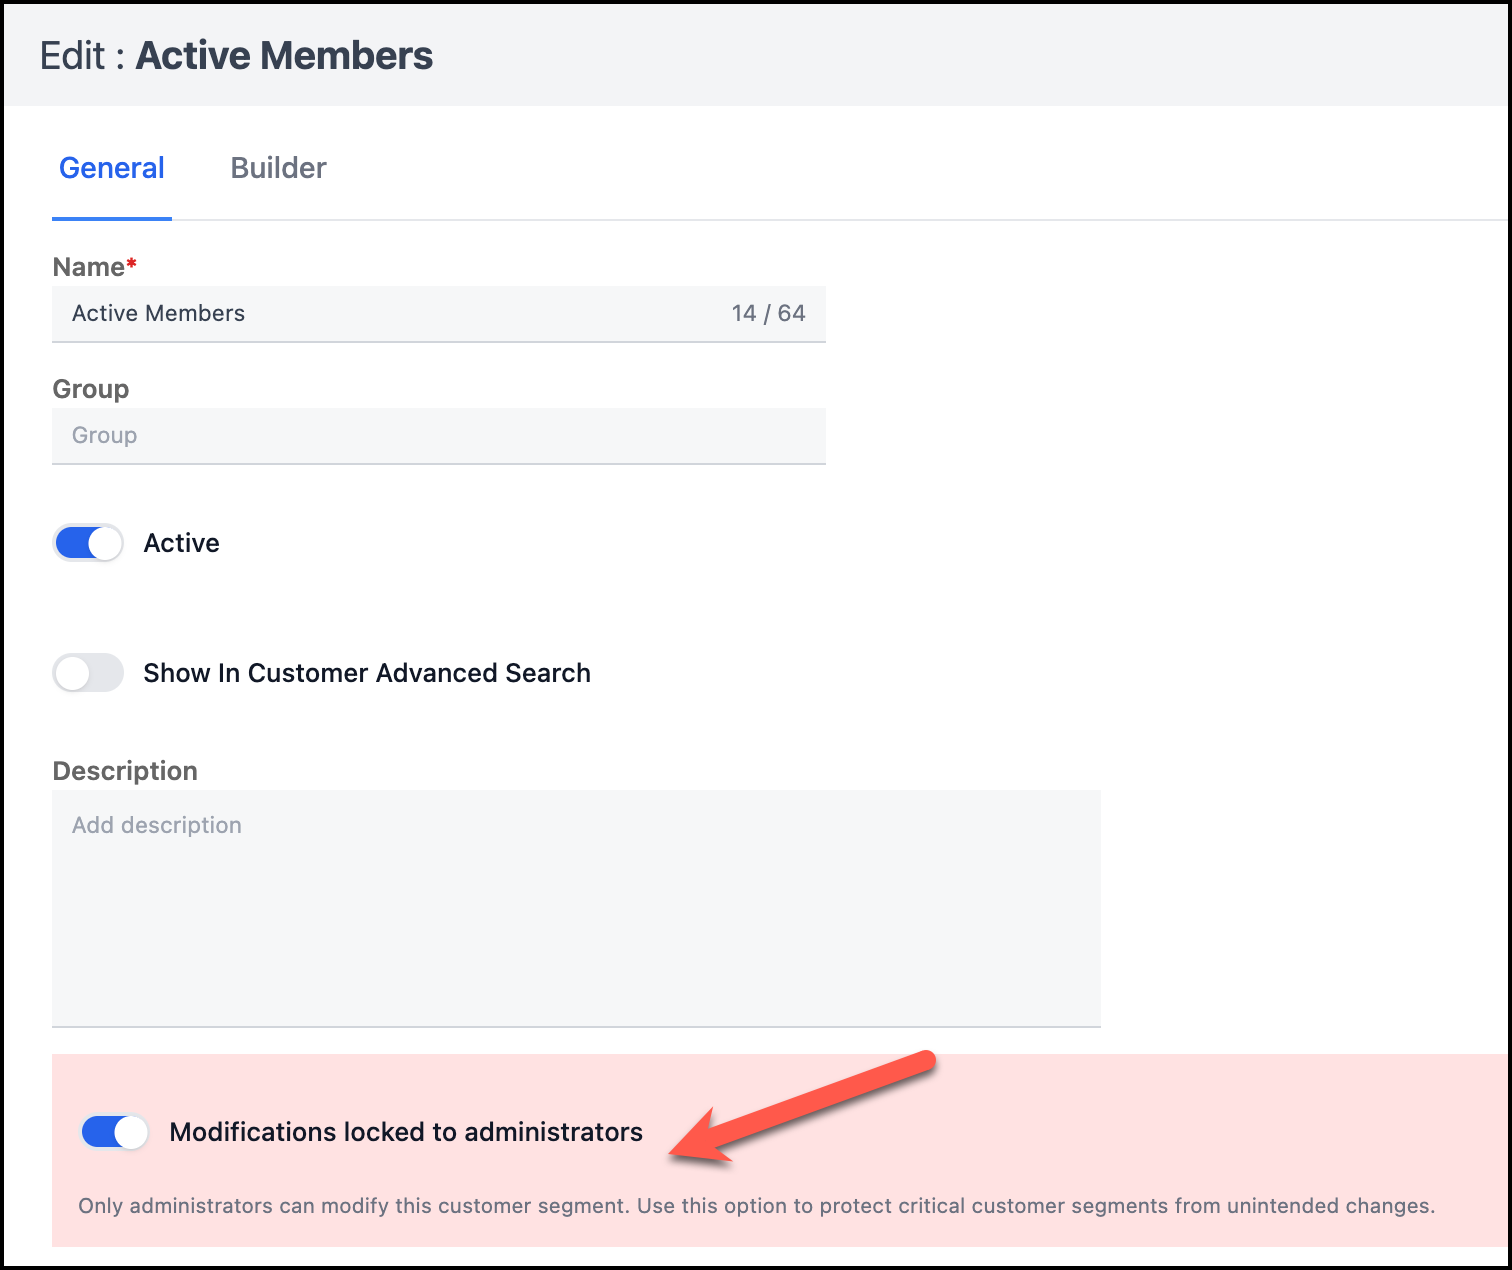
Task: Select the General tab
Action: pyautogui.click(x=112, y=168)
